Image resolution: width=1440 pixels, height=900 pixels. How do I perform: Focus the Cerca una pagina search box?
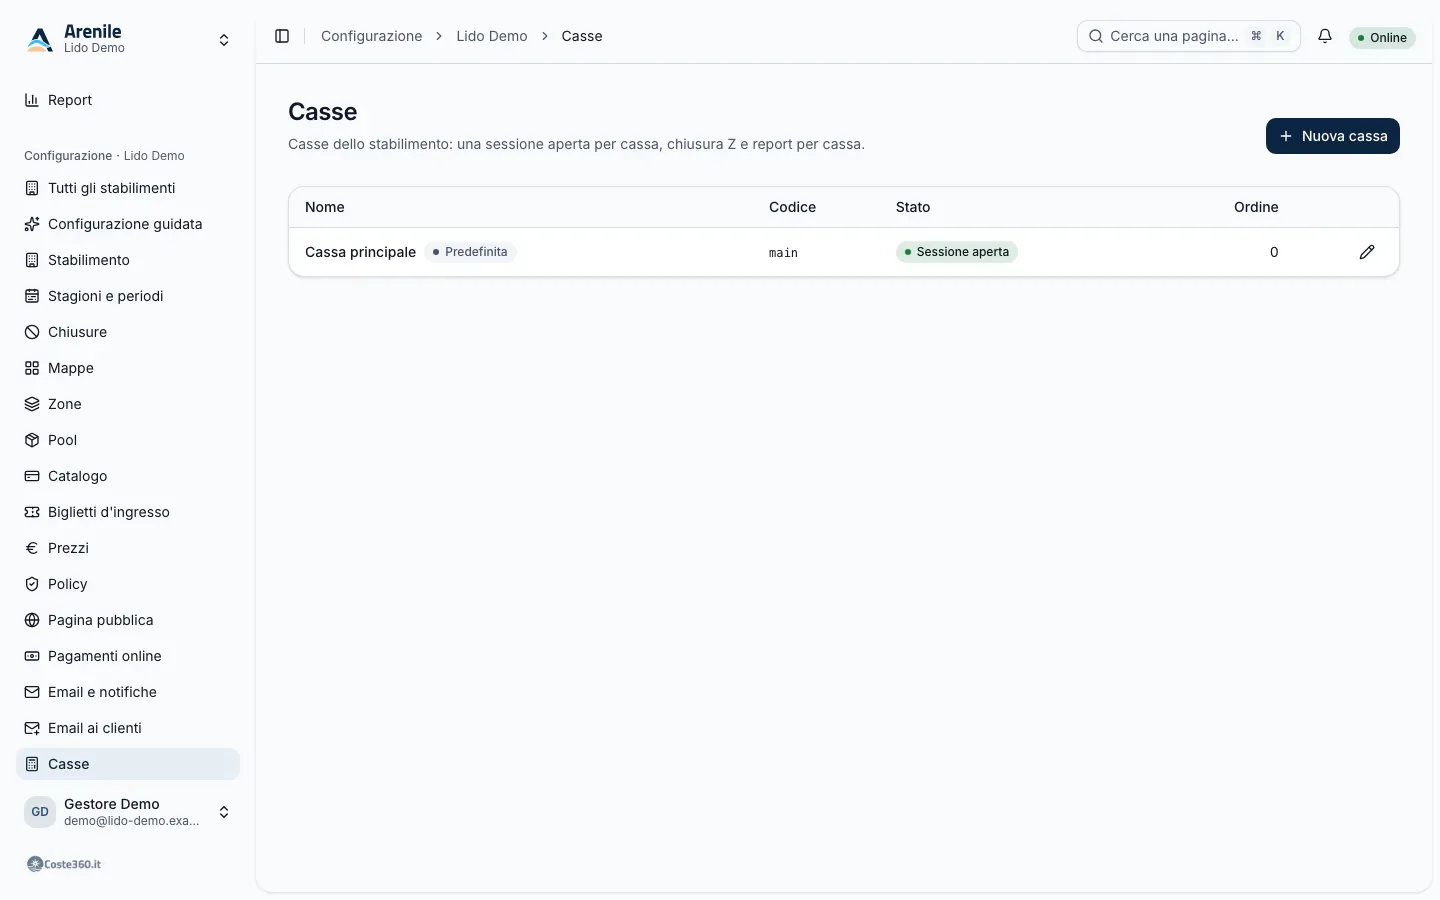[x=1189, y=36]
